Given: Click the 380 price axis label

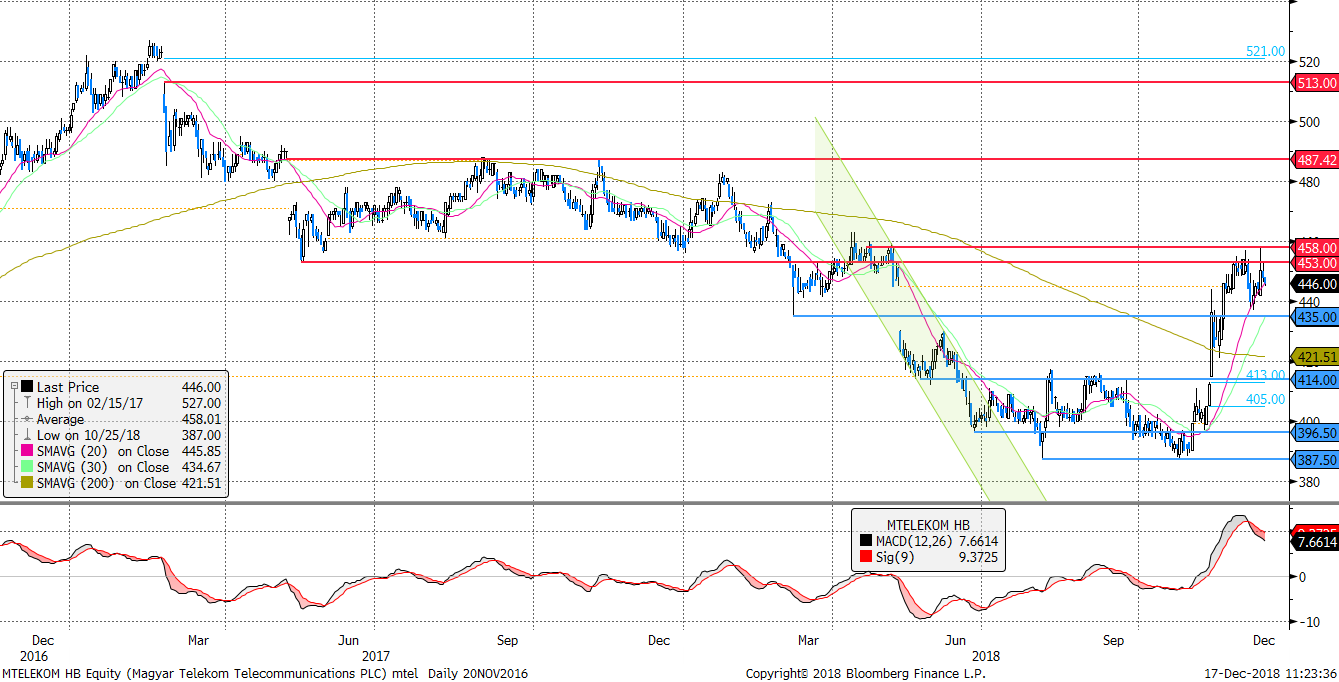Looking at the screenshot, I should 1308,482.
